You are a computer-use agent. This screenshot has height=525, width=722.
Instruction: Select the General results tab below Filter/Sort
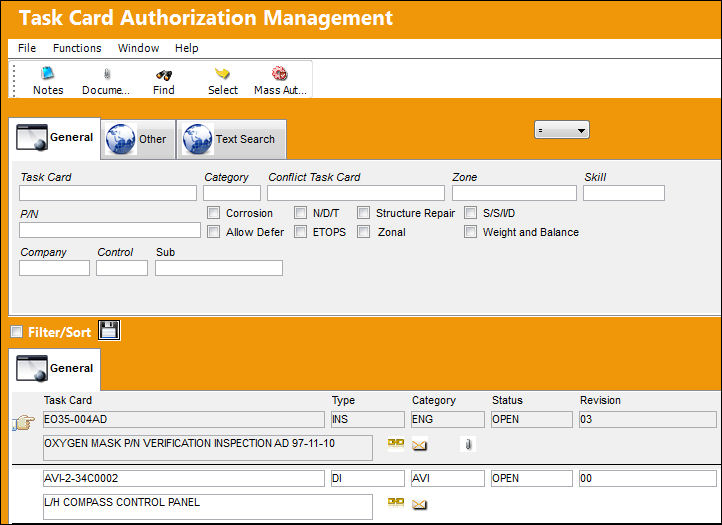pyautogui.click(x=54, y=369)
